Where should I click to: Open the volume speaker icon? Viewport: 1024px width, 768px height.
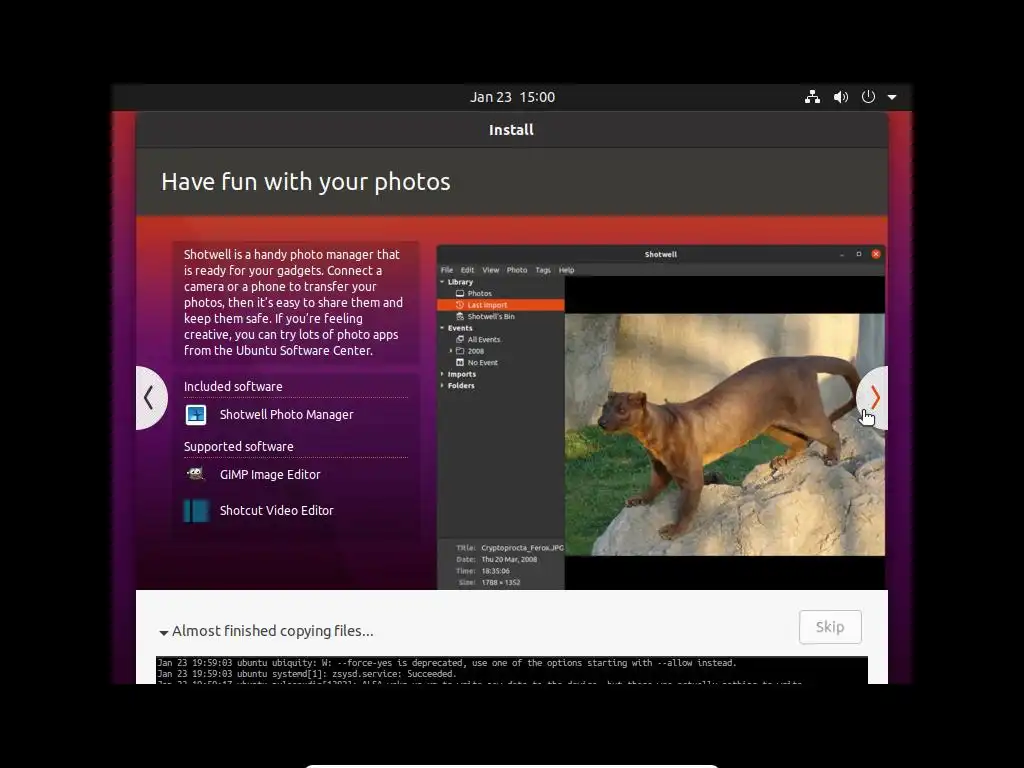840,97
